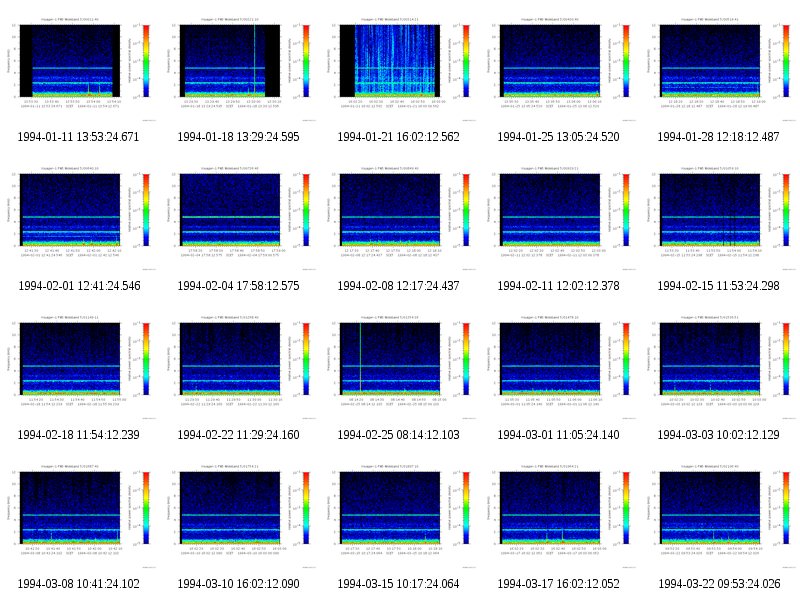Click the caption text 1994-02-15 11:53:24.298
Image resolution: width=800 pixels, height=596 pixels.
(718, 286)
